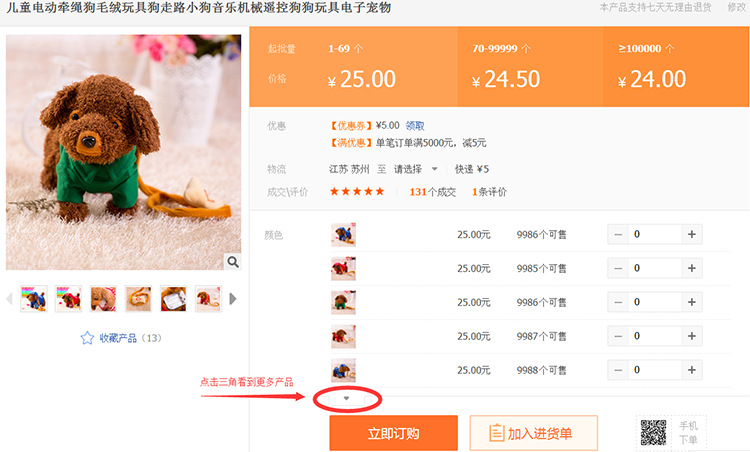Click the magnifier icon on product image
750x452 pixels.
(233, 262)
